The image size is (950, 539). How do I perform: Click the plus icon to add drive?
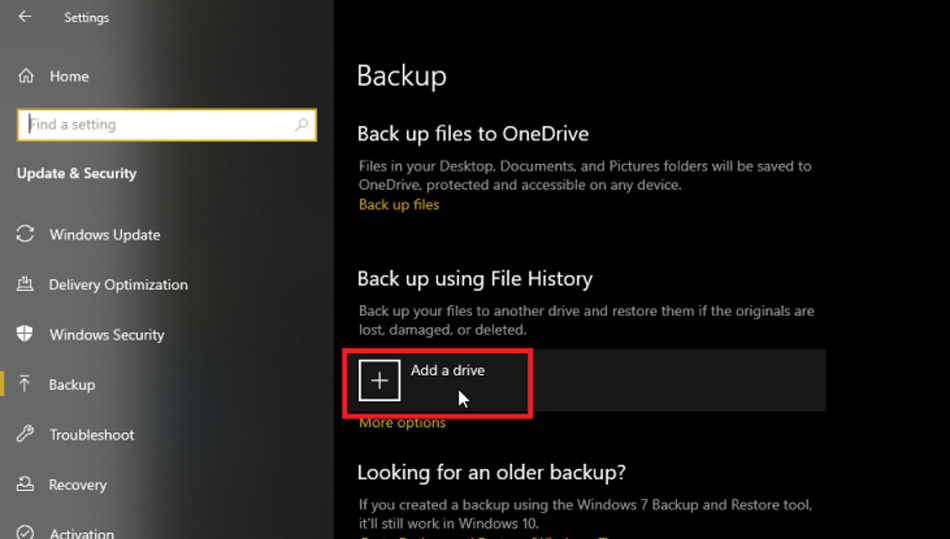point(380,381)
